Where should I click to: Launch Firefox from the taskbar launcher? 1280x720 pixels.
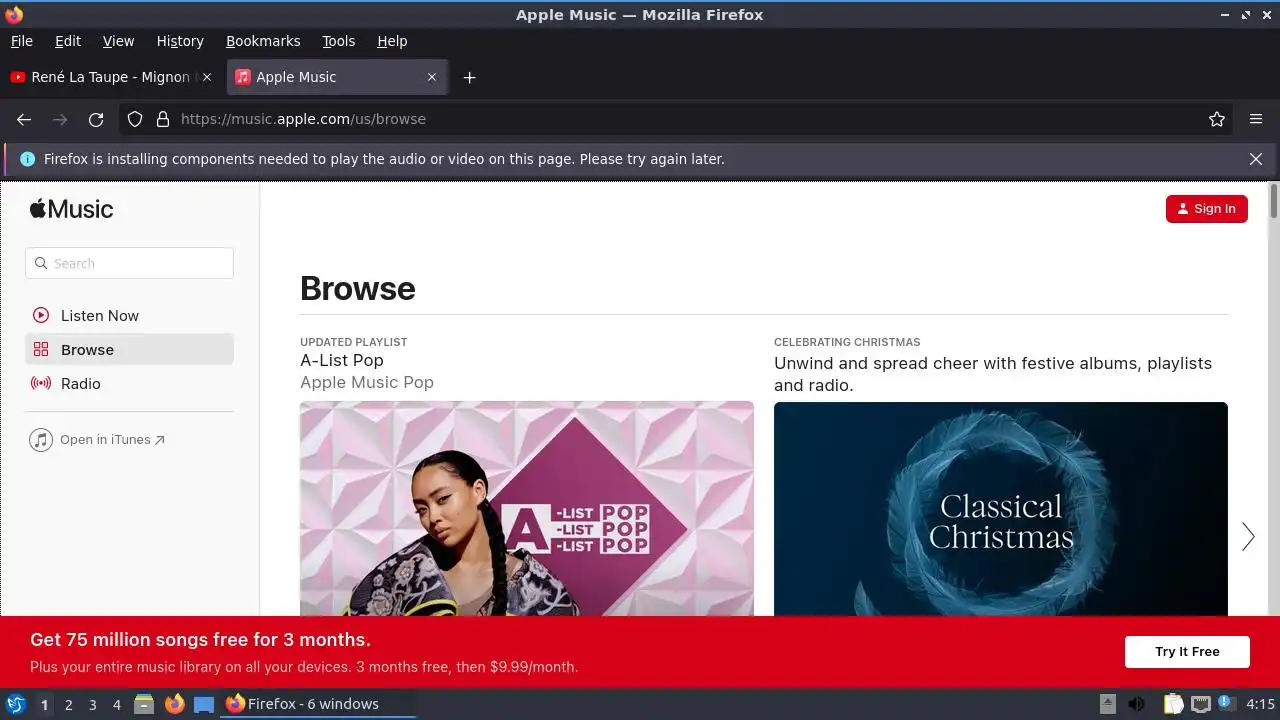pyautogui.click(x=174, y=704)
